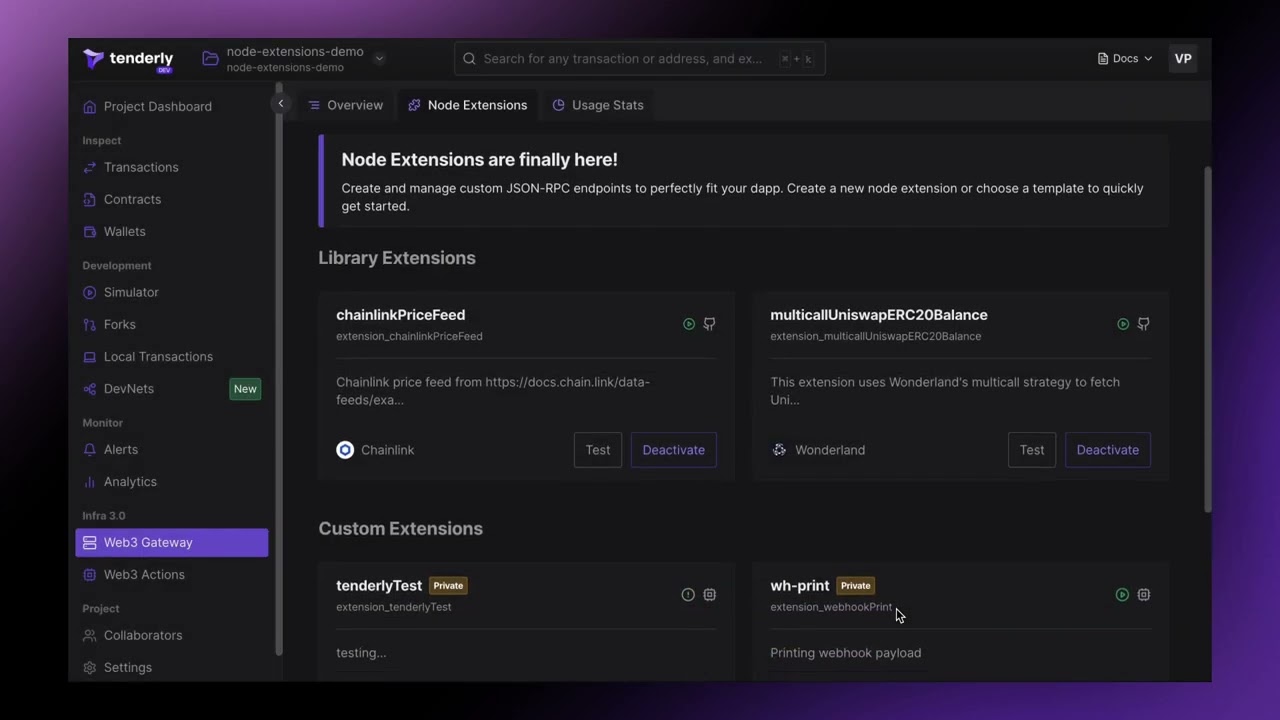Viewport: 1280px width, 720px height.
Task: Open the Usage Stats tab
Action: tap(598, 105)
